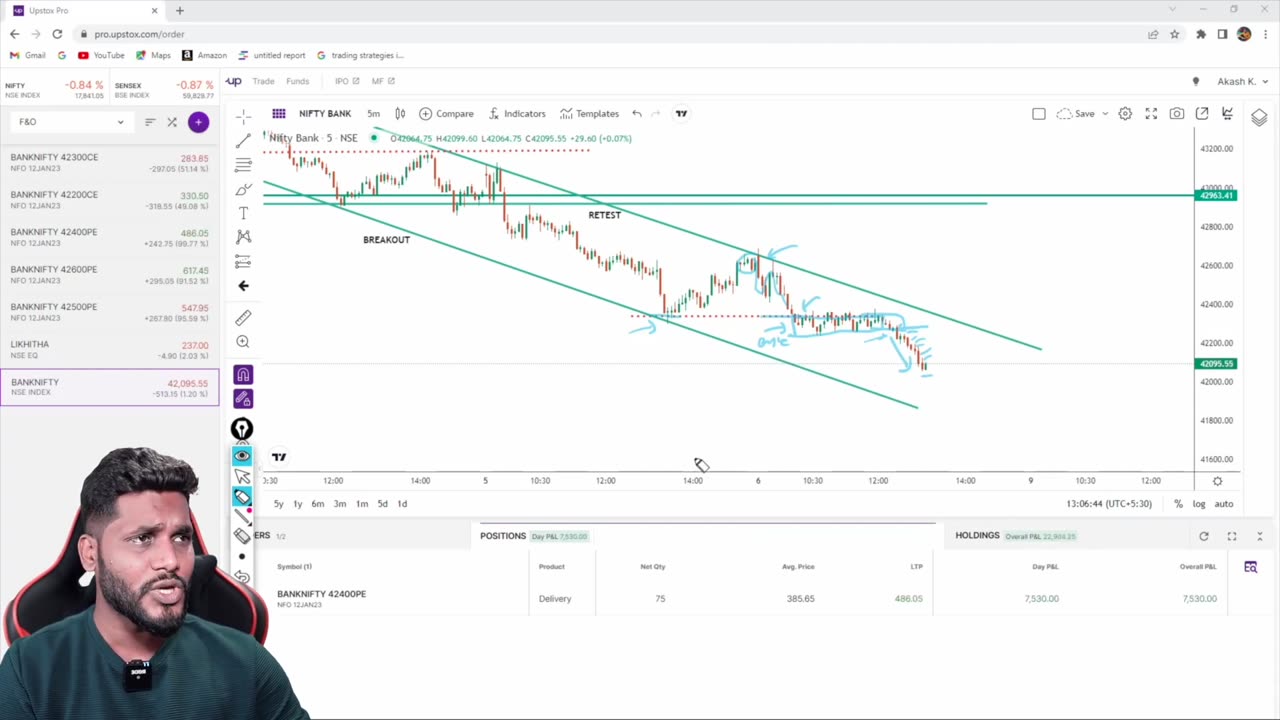Image resolution: width=1280 pixels, height=720 pixels.
Task: Open the Trade menu
Action: [263, 81]
